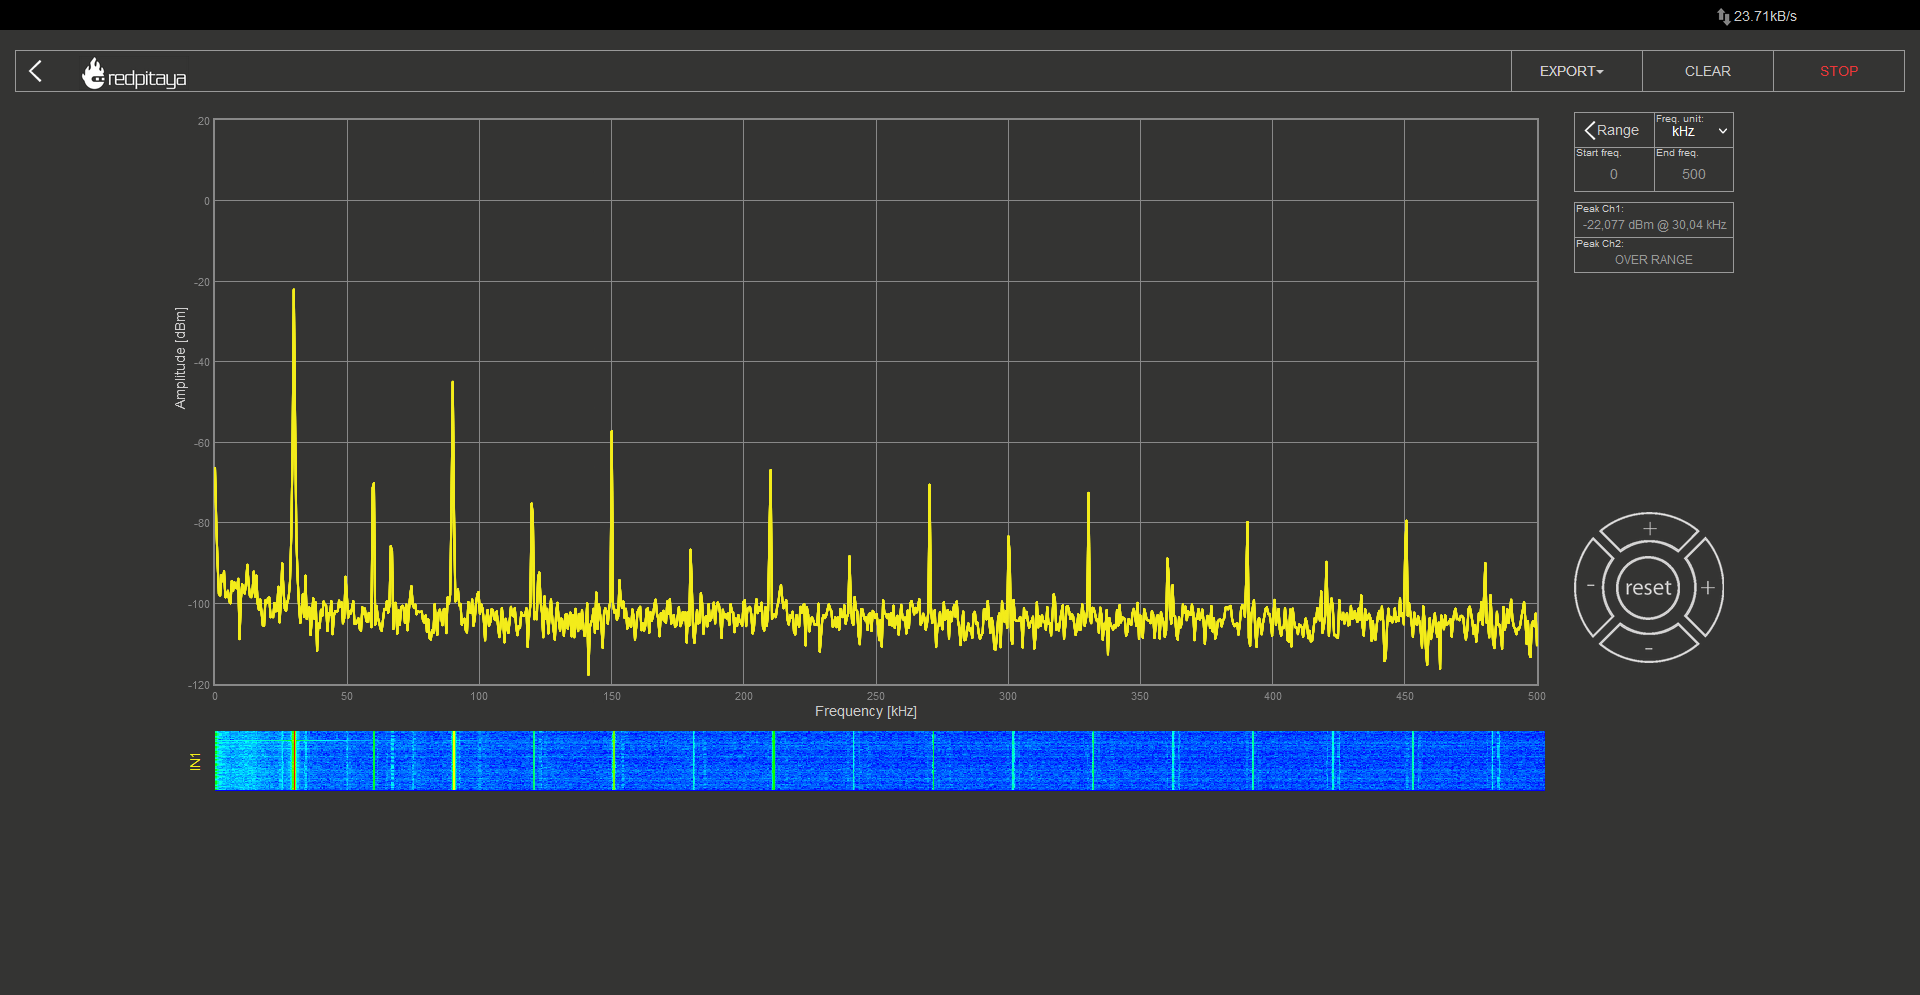Click the back arrow in header
Image resolution: width=1920 pixels, height=995 pixels.
tap(36, 71)
